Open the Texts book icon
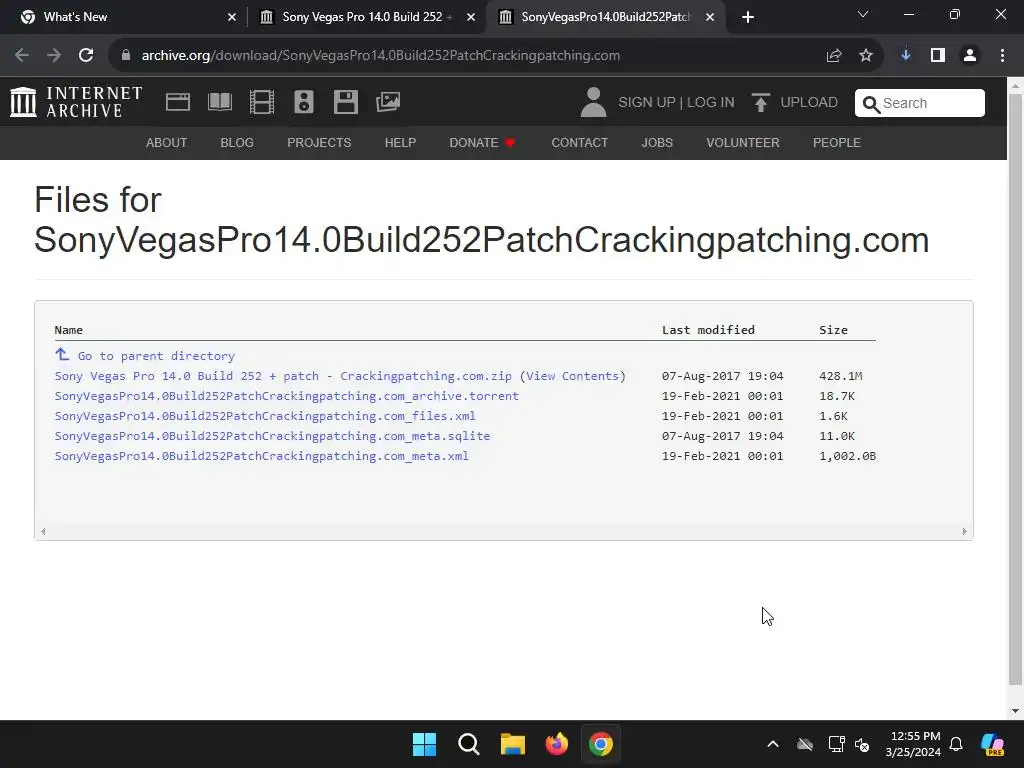 click(219, 102)
